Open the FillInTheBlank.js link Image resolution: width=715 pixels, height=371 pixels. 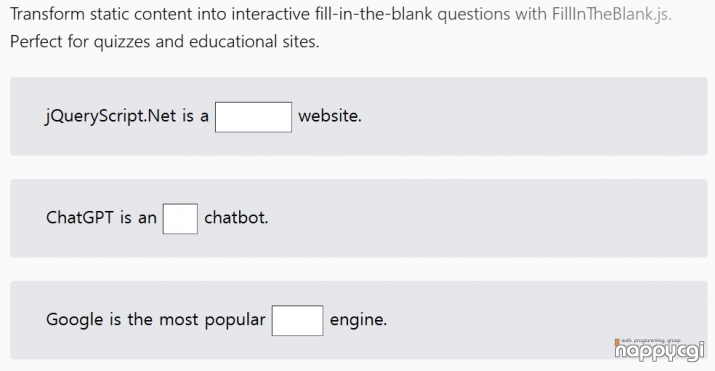tap(611, 14)
